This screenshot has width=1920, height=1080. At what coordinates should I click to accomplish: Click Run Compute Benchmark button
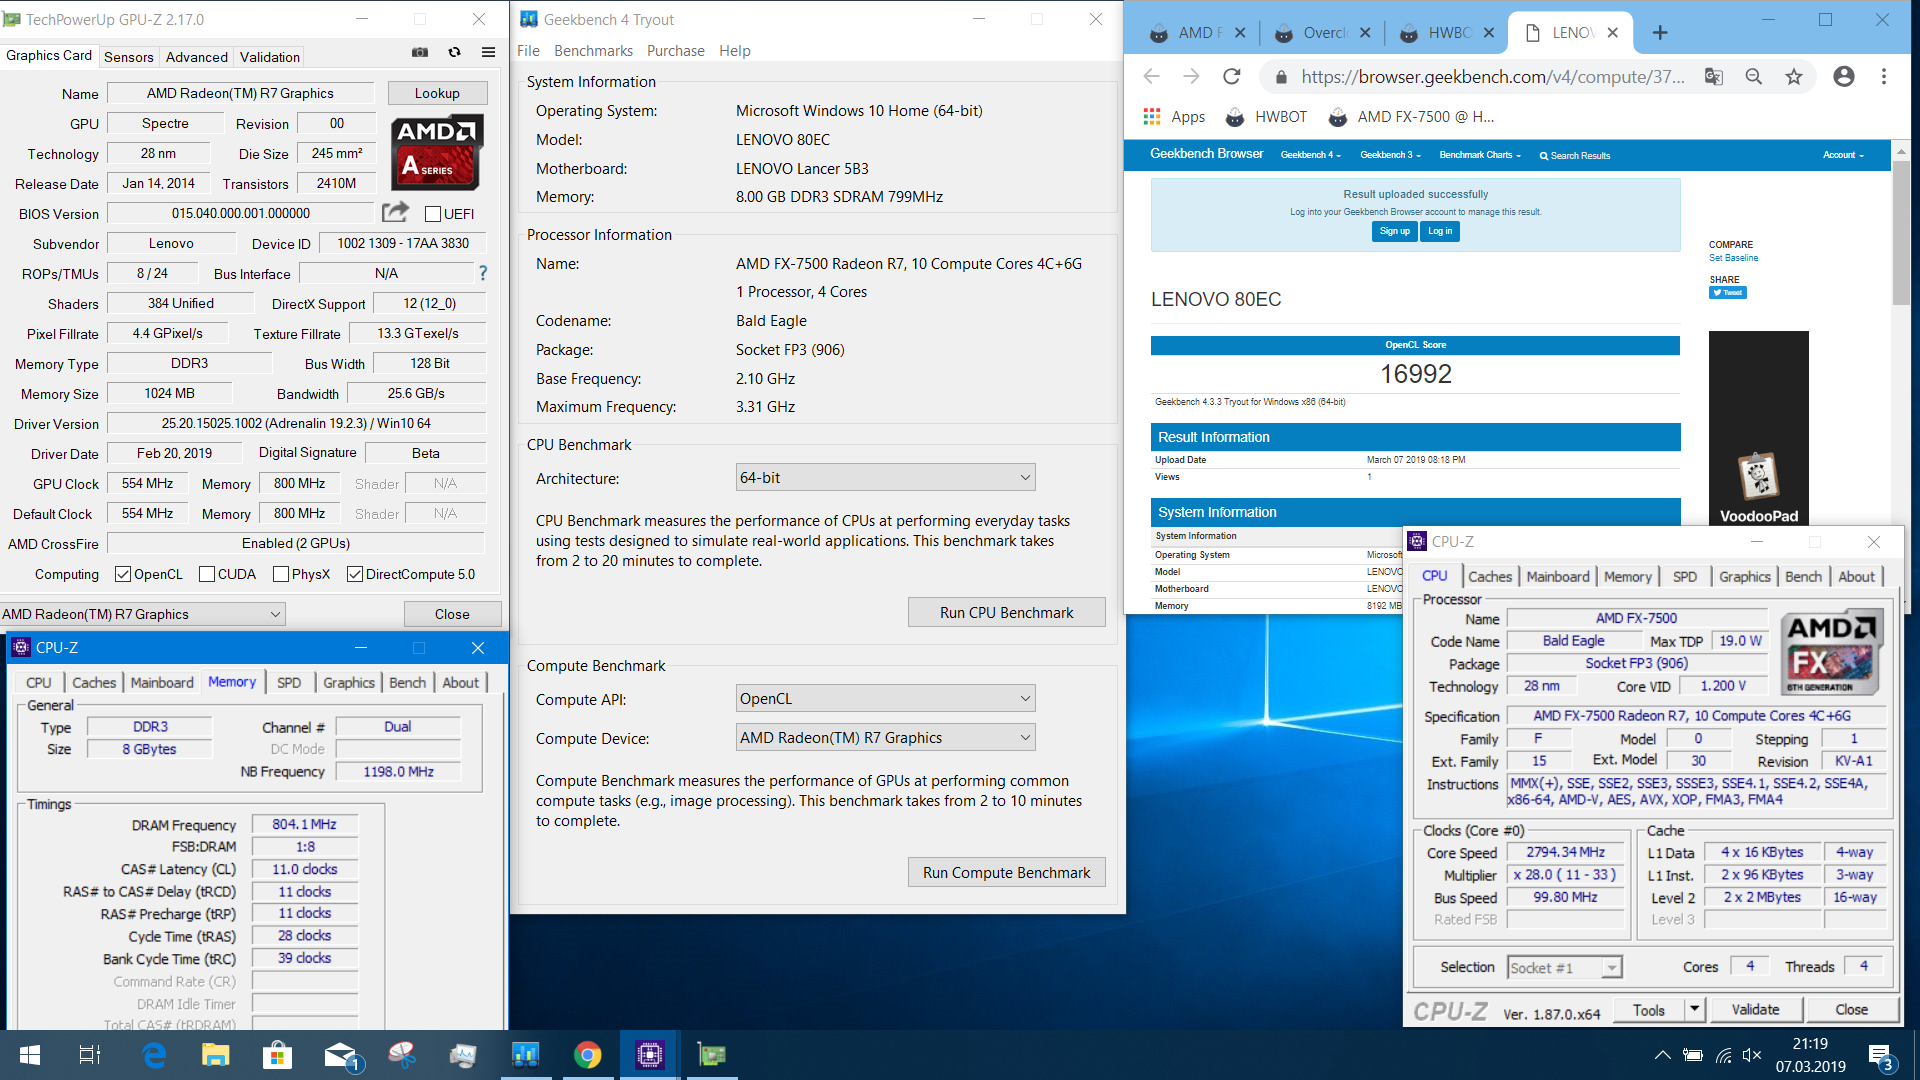[1006, 872]
